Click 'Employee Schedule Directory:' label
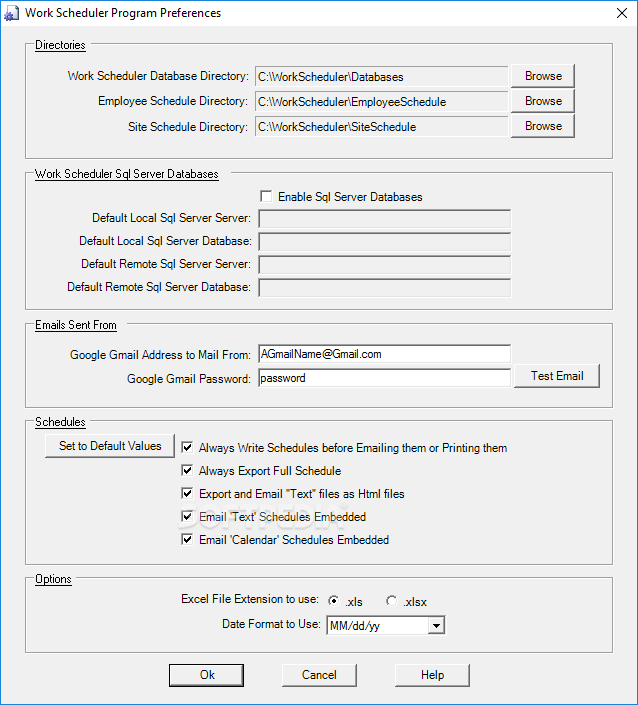 [x=173, y=101]
